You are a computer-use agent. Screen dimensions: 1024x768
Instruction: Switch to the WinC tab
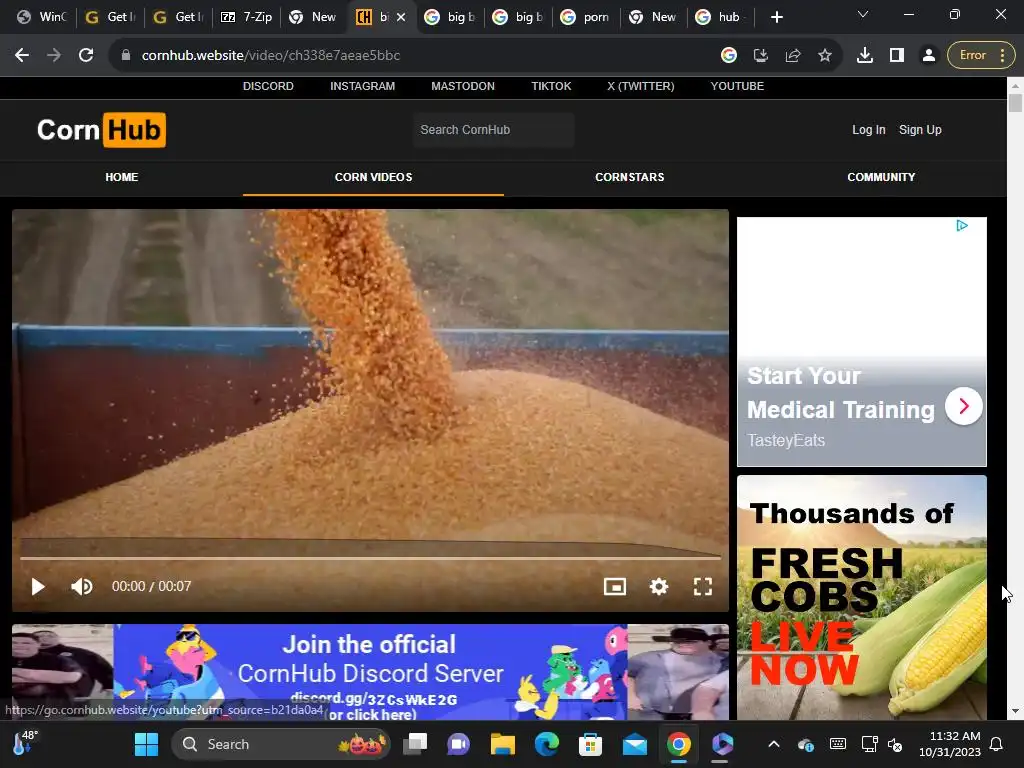43,17
